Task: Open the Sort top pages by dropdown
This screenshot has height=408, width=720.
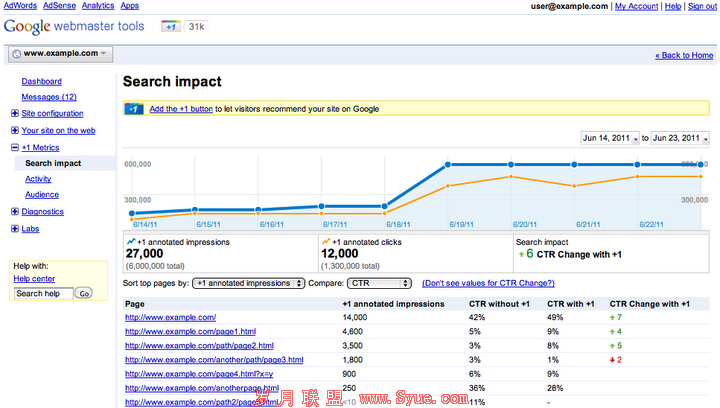Action: [x=248, y=284]
